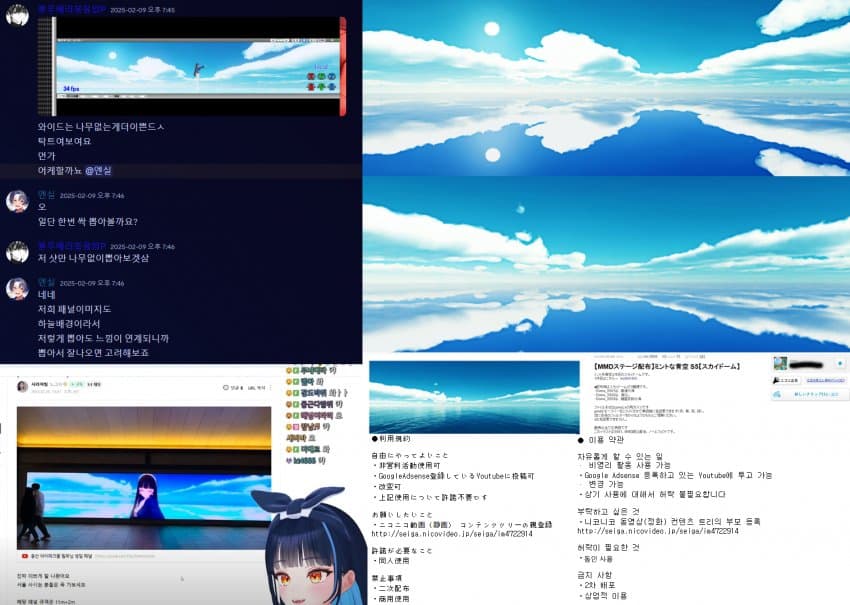Select the text '同人使用'
Viewport: 850px width, 605px height.
click(394, 561)
